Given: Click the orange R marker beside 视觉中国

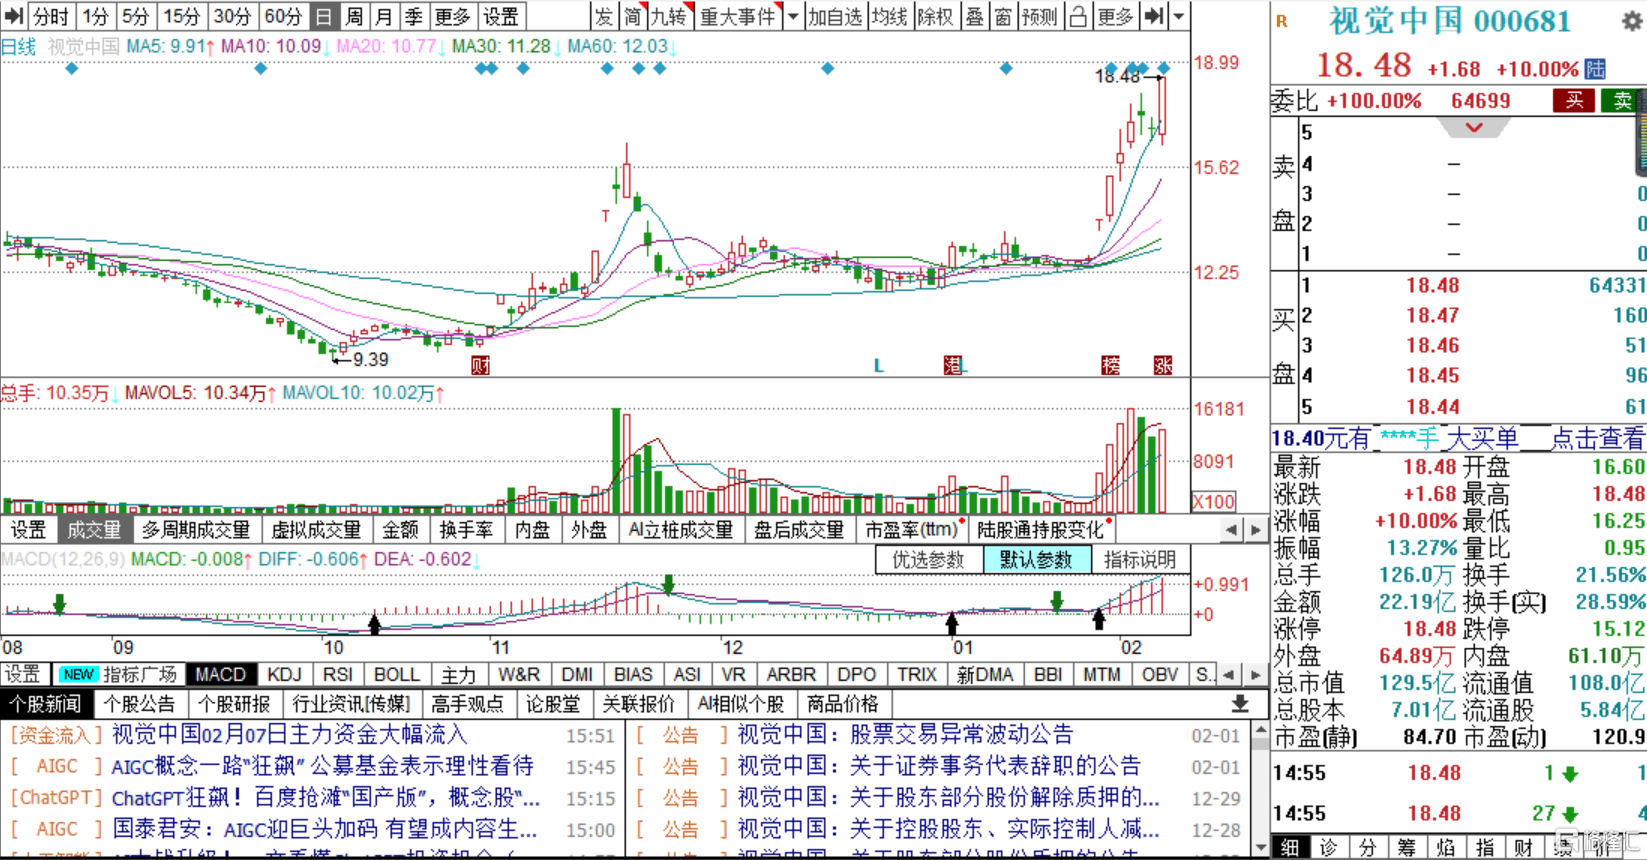Looking at the screenshot, I should (x=1282, y=21).
